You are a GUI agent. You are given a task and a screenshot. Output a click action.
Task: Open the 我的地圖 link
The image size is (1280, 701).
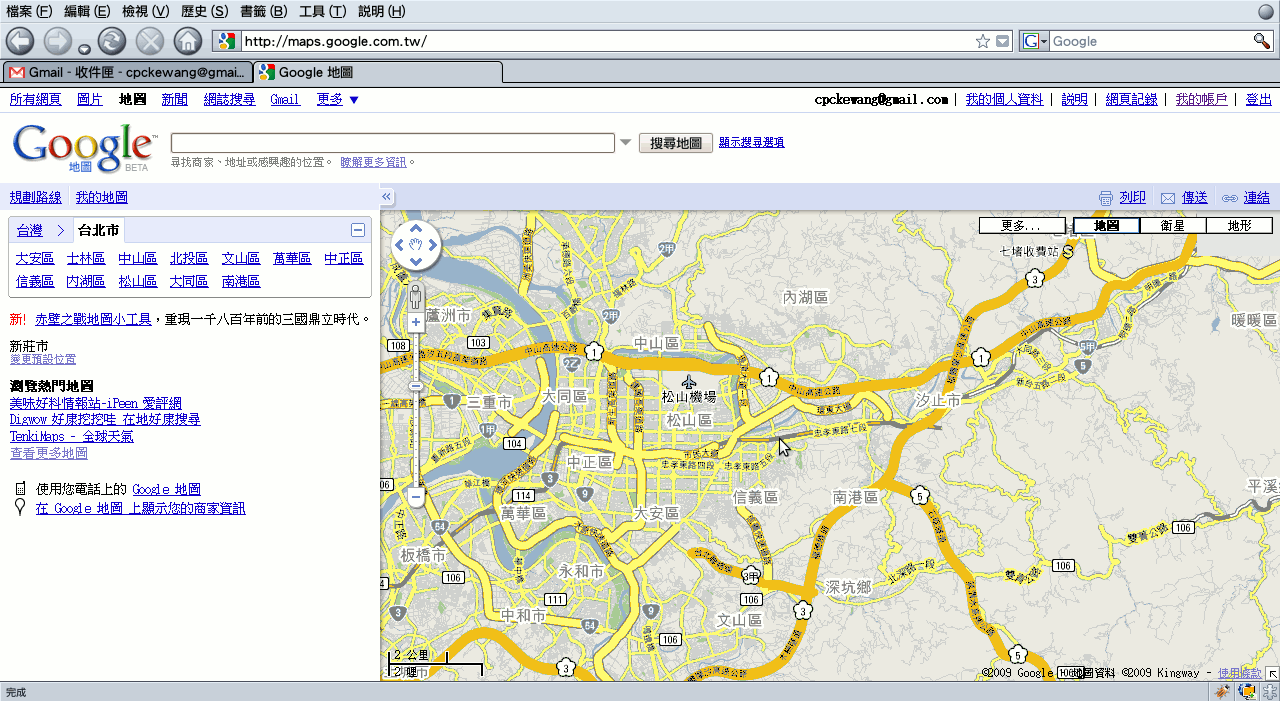pos(102,197)
